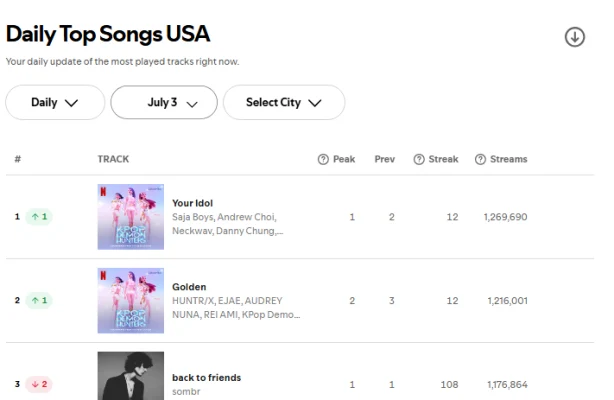Click the red down-arrow badge for back to friends
Screen dimensions: 614x400
tap(40, 384)
